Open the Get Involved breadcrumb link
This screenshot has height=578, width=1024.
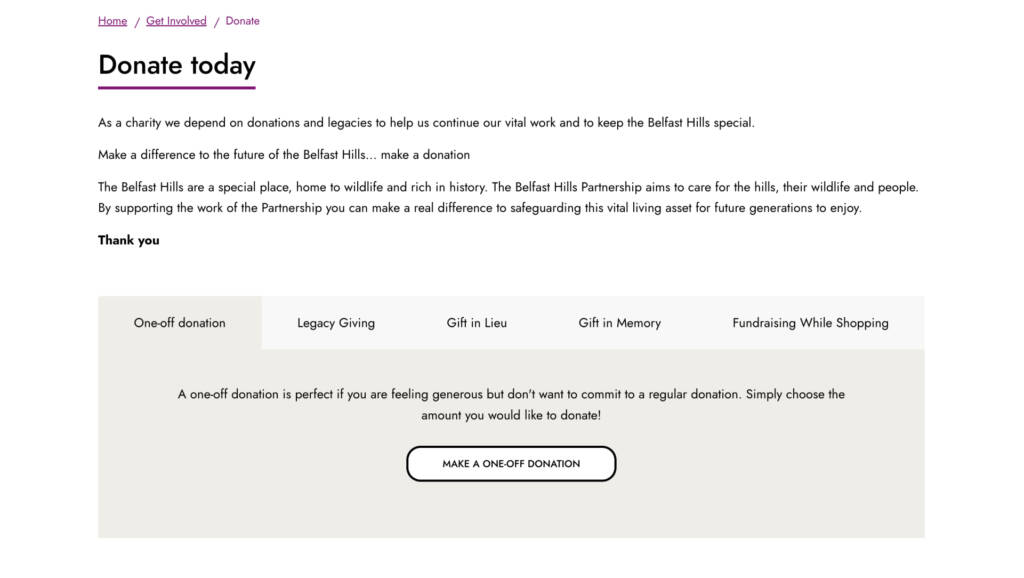[x=176, y=21]
